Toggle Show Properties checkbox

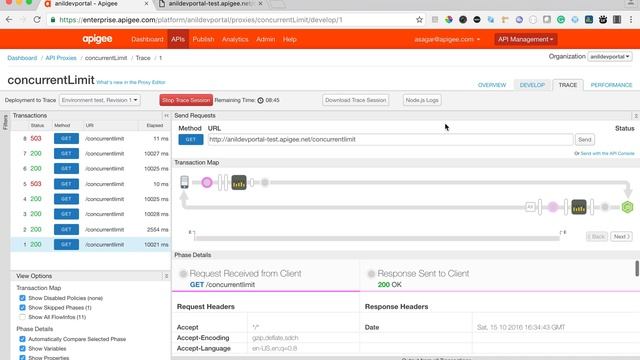[22, 358]
